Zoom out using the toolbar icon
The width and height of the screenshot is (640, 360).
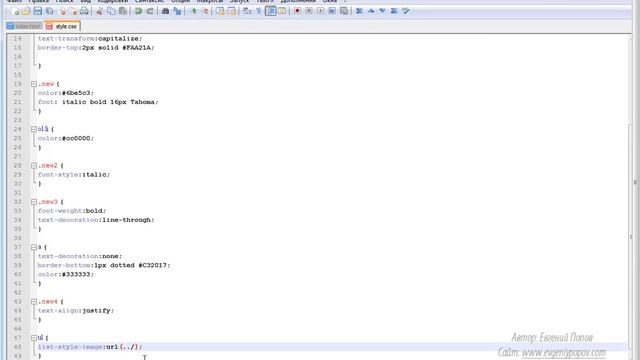[x=205, y=11]
